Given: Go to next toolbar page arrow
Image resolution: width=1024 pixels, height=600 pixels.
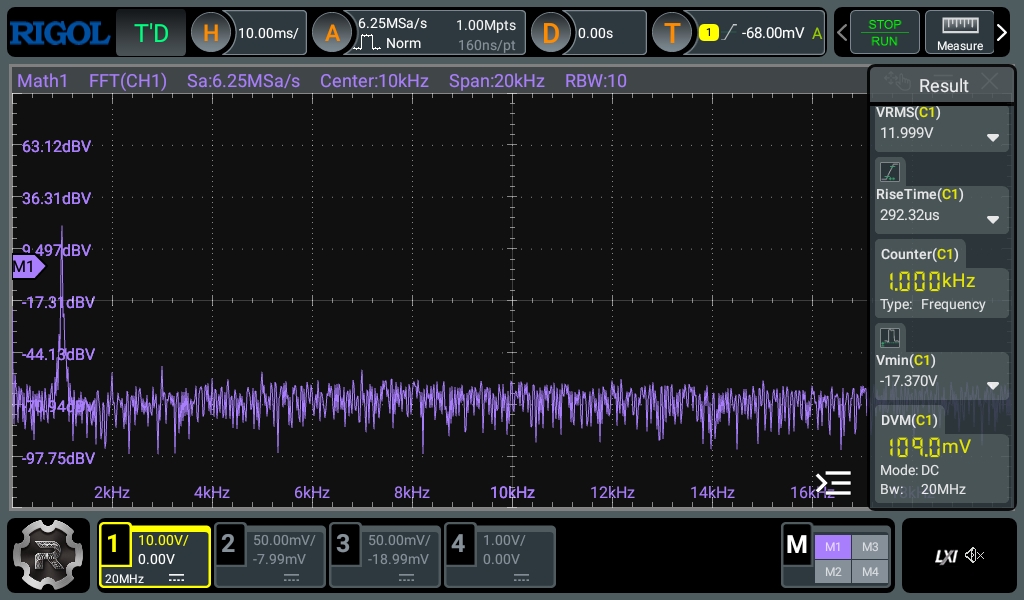Looking at the screenshot, I should (x=1002, y=32).
